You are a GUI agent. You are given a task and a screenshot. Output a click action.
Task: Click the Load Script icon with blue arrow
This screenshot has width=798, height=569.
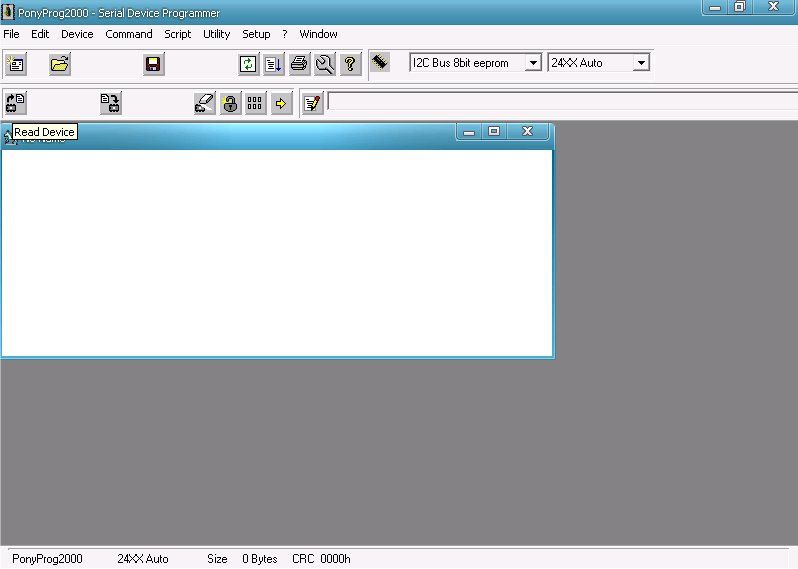click(x=273, y=64)
